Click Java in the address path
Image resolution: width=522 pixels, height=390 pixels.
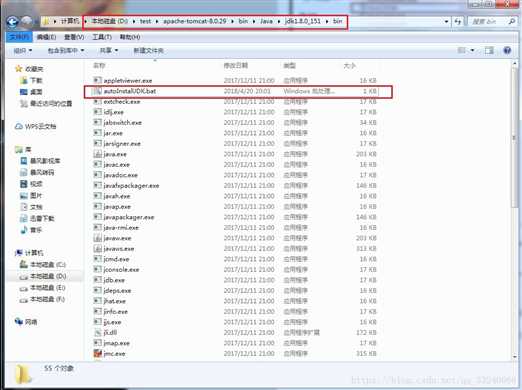pos(266,21)
